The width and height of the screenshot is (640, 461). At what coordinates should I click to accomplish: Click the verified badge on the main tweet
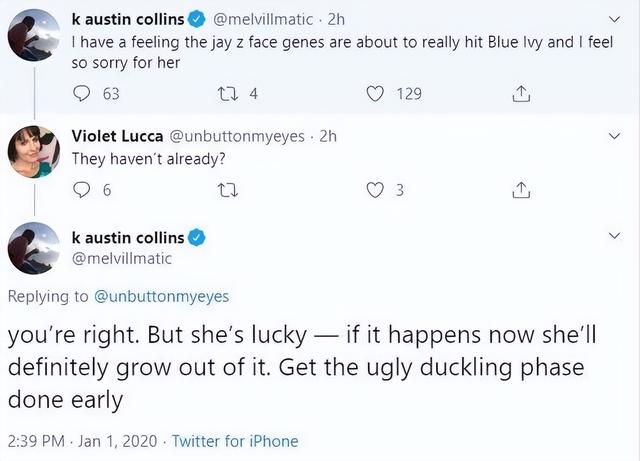[x=197, y=238]
